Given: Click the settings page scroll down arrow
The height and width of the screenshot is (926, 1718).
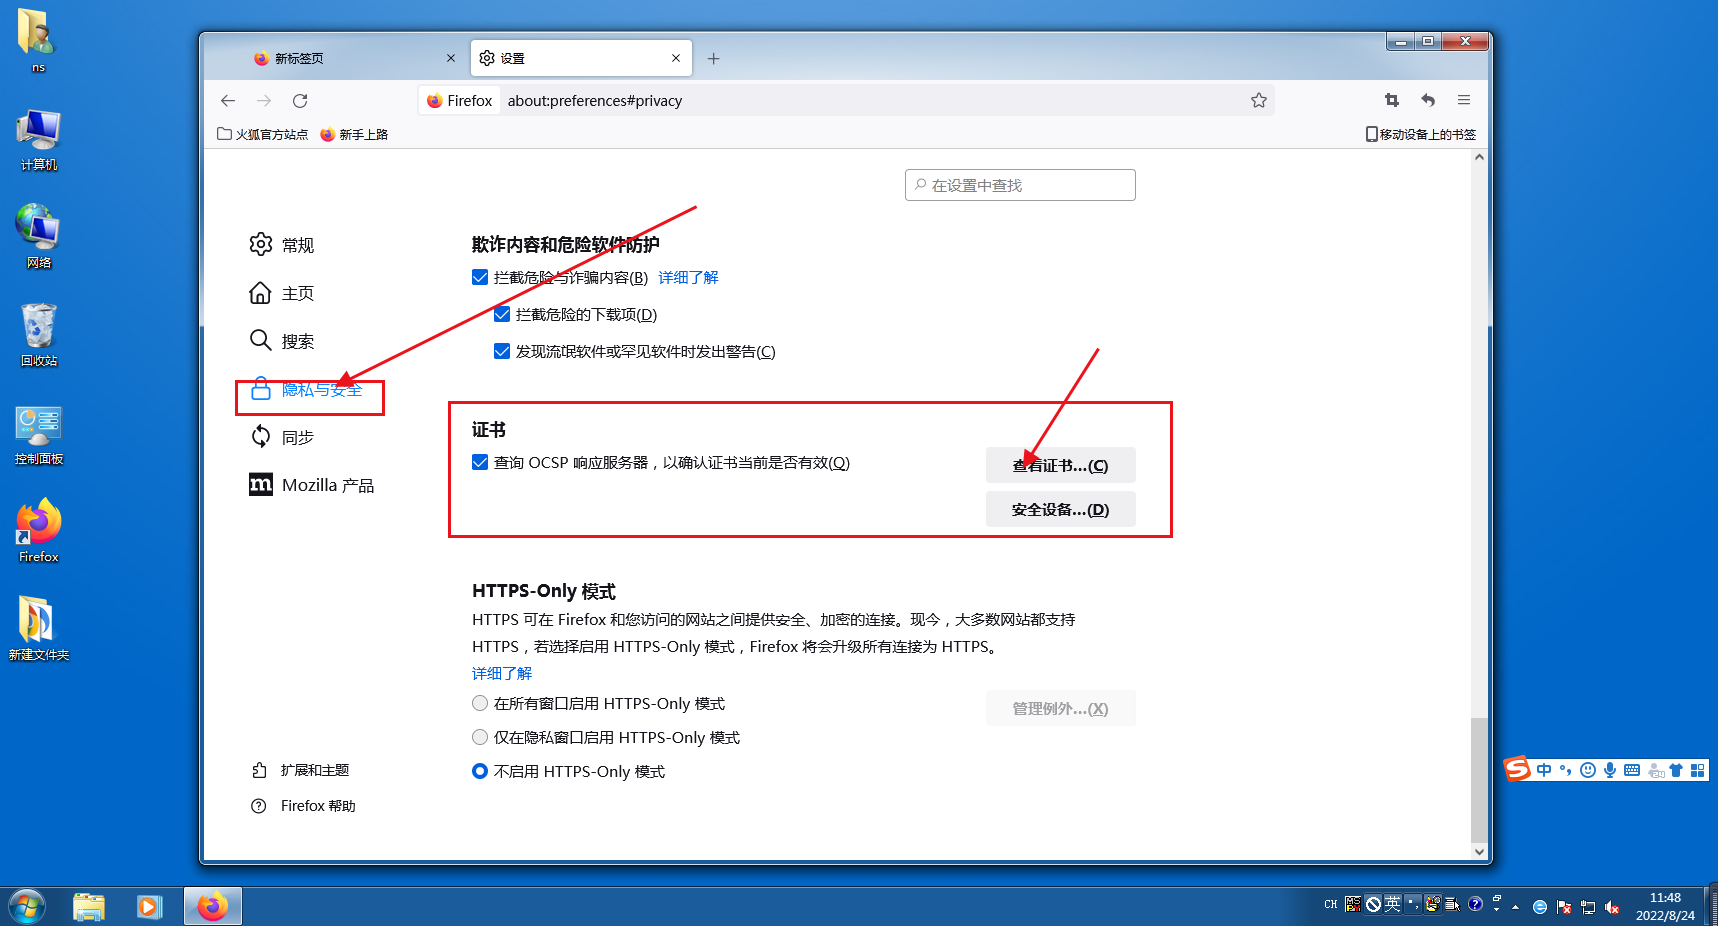Looking at the screenshot, I should point(1479,852).
